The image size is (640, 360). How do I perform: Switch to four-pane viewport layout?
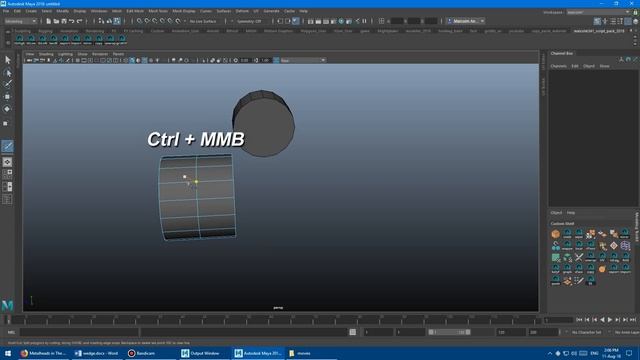click(7, 174)
